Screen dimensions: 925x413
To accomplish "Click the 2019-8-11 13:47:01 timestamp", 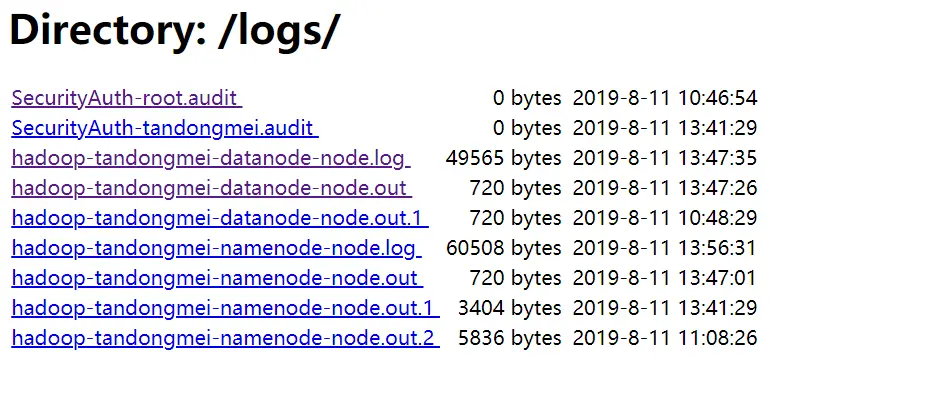I will (665, 278).
